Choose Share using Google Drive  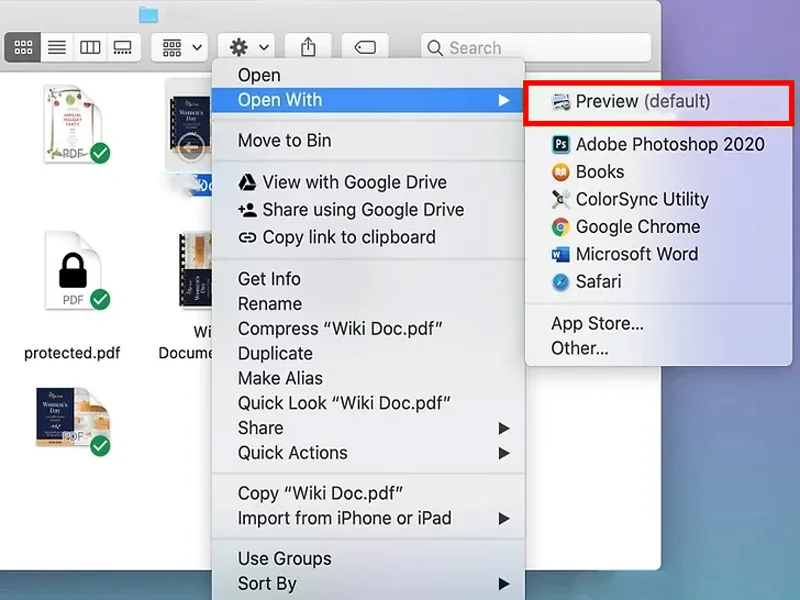(368, 210)
